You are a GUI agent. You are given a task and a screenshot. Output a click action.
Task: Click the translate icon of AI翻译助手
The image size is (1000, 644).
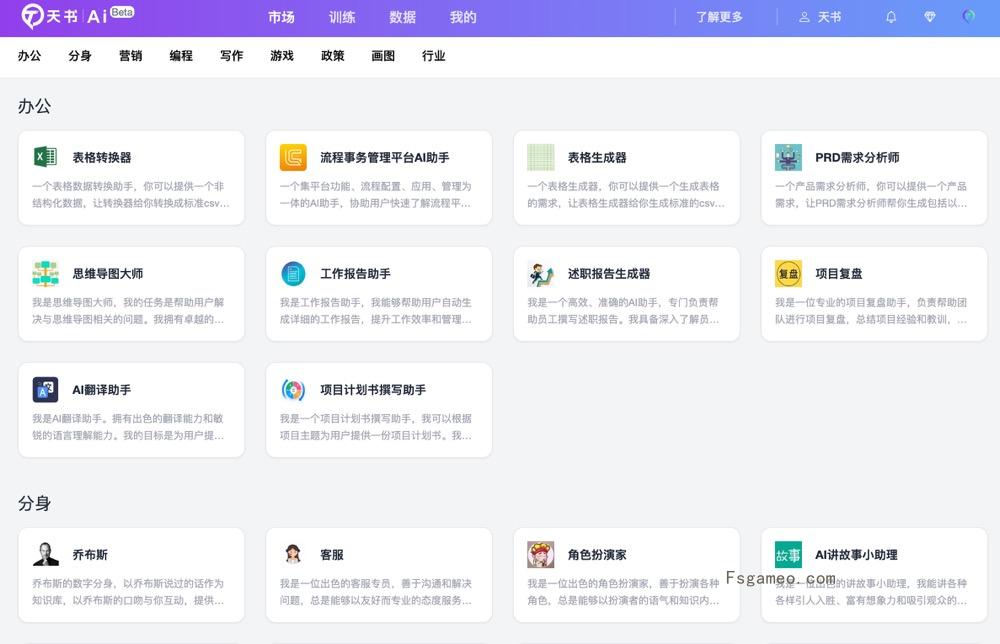(45, 390)
